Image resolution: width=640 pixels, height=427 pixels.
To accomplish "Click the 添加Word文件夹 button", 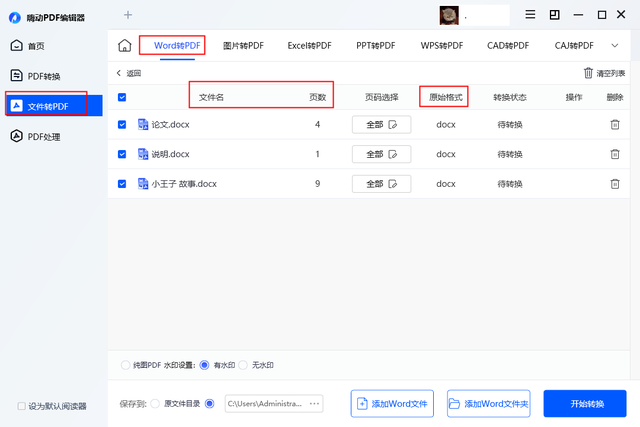I will [489, 404].
